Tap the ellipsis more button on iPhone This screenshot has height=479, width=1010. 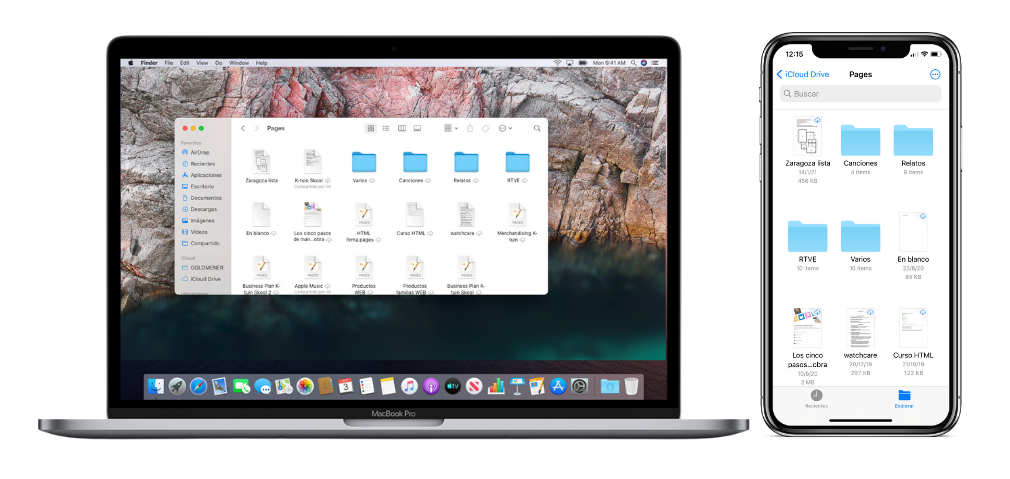tap(935, 75)
